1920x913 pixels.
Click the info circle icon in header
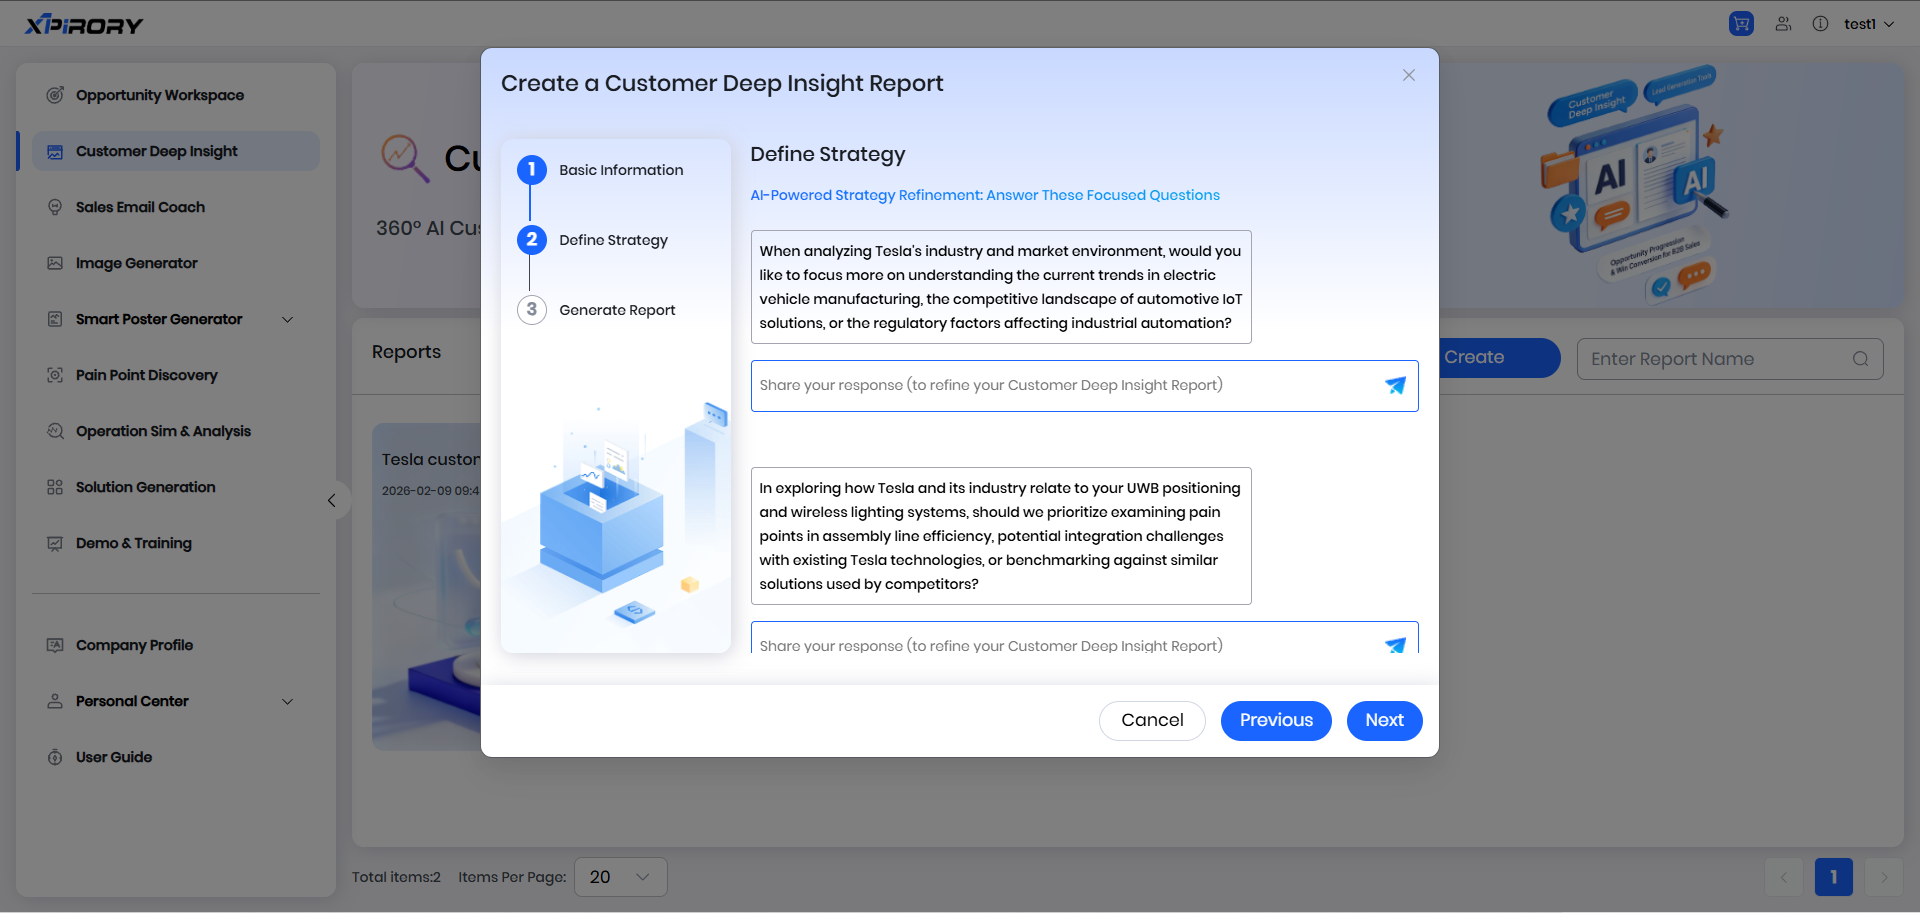(1820, 24)
